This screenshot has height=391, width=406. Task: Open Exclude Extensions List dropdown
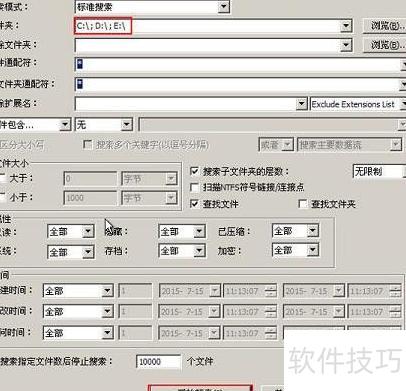coord(403,104)
